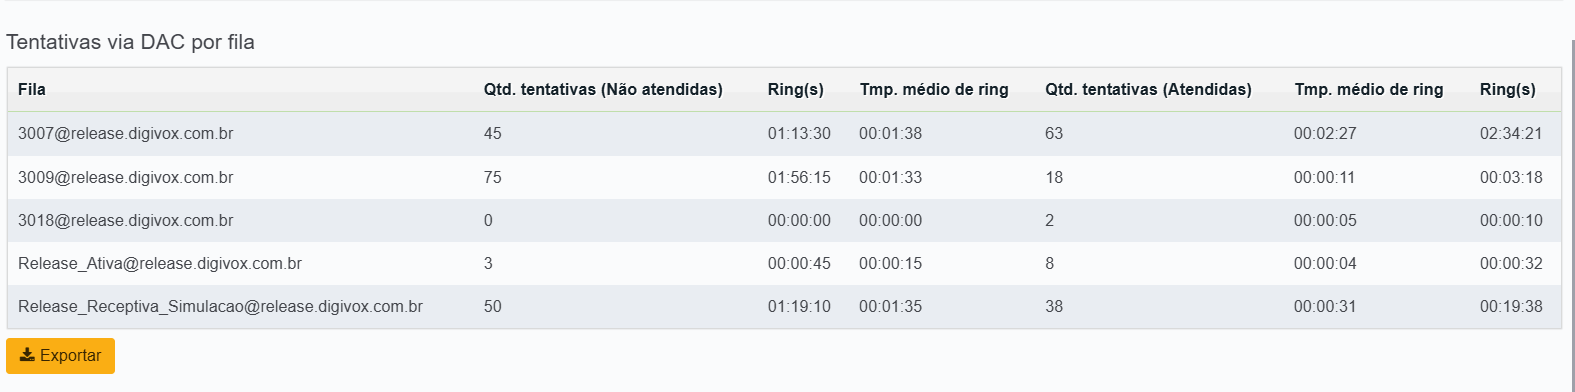Viewport: 1575px width, 392px height.
Task: Click the 01:19:10 ring duration cell
Action: [799, 306]
